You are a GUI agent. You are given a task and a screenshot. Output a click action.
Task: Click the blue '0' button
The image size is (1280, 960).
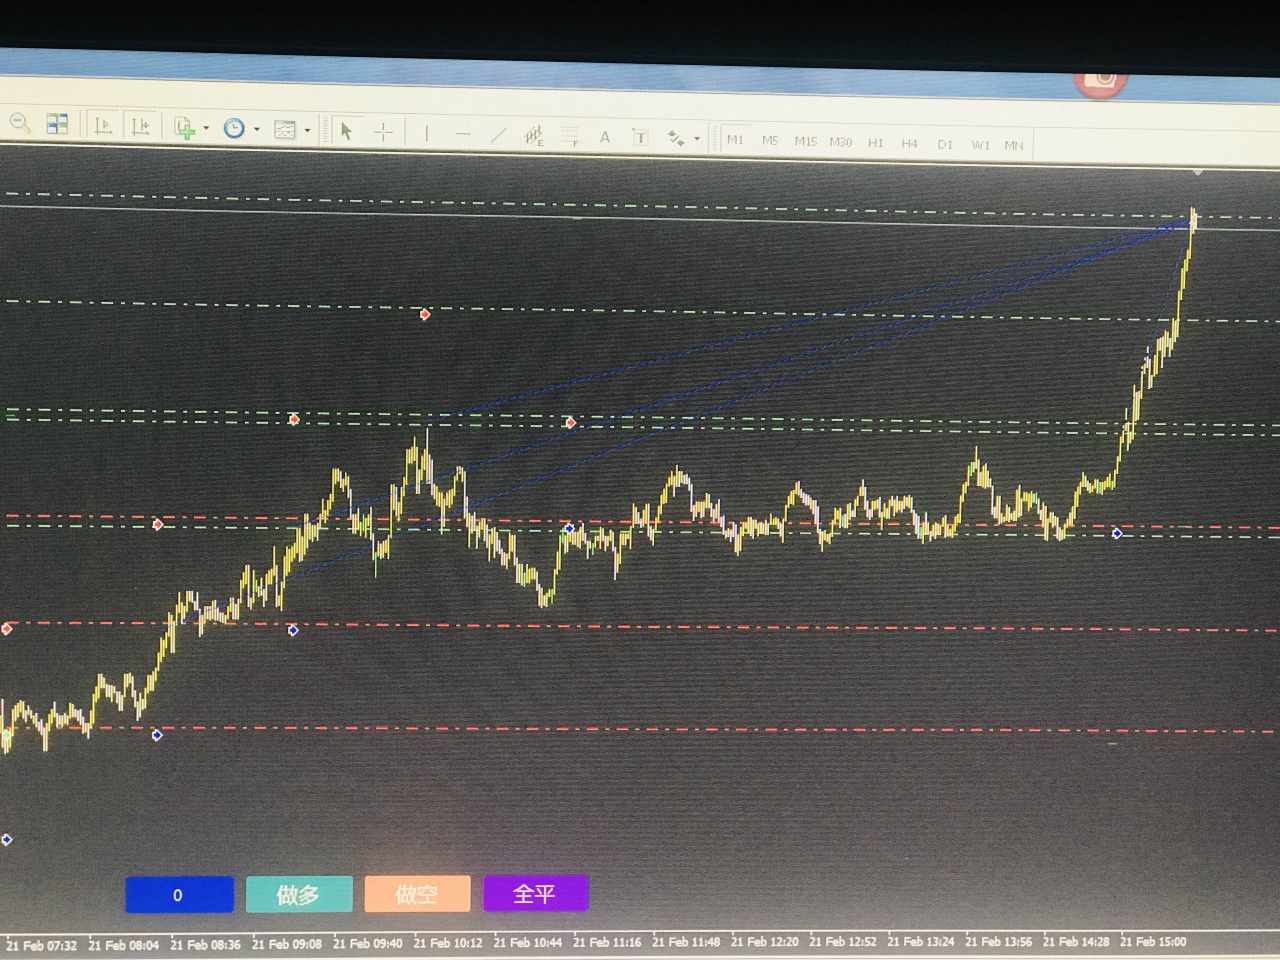[x=179, y=895]
